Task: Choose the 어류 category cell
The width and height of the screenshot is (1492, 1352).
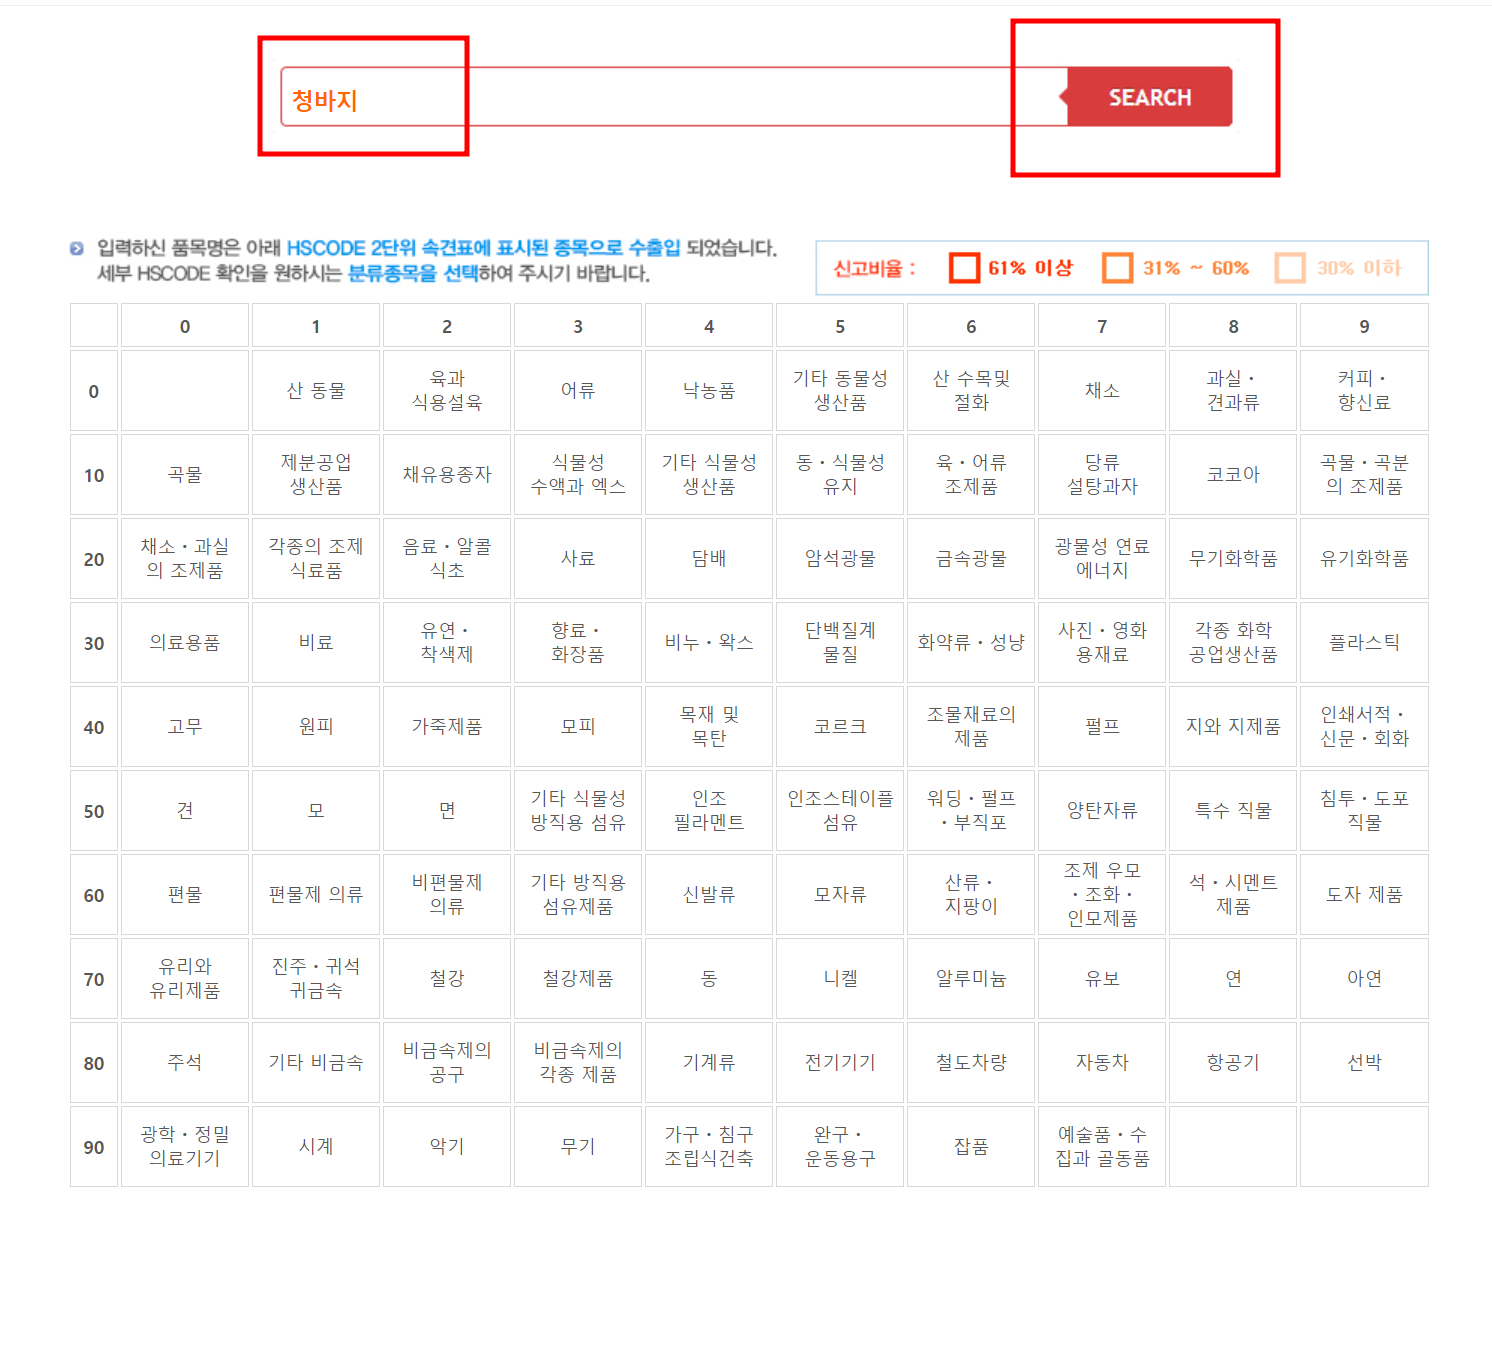Action: coord(578,391)
